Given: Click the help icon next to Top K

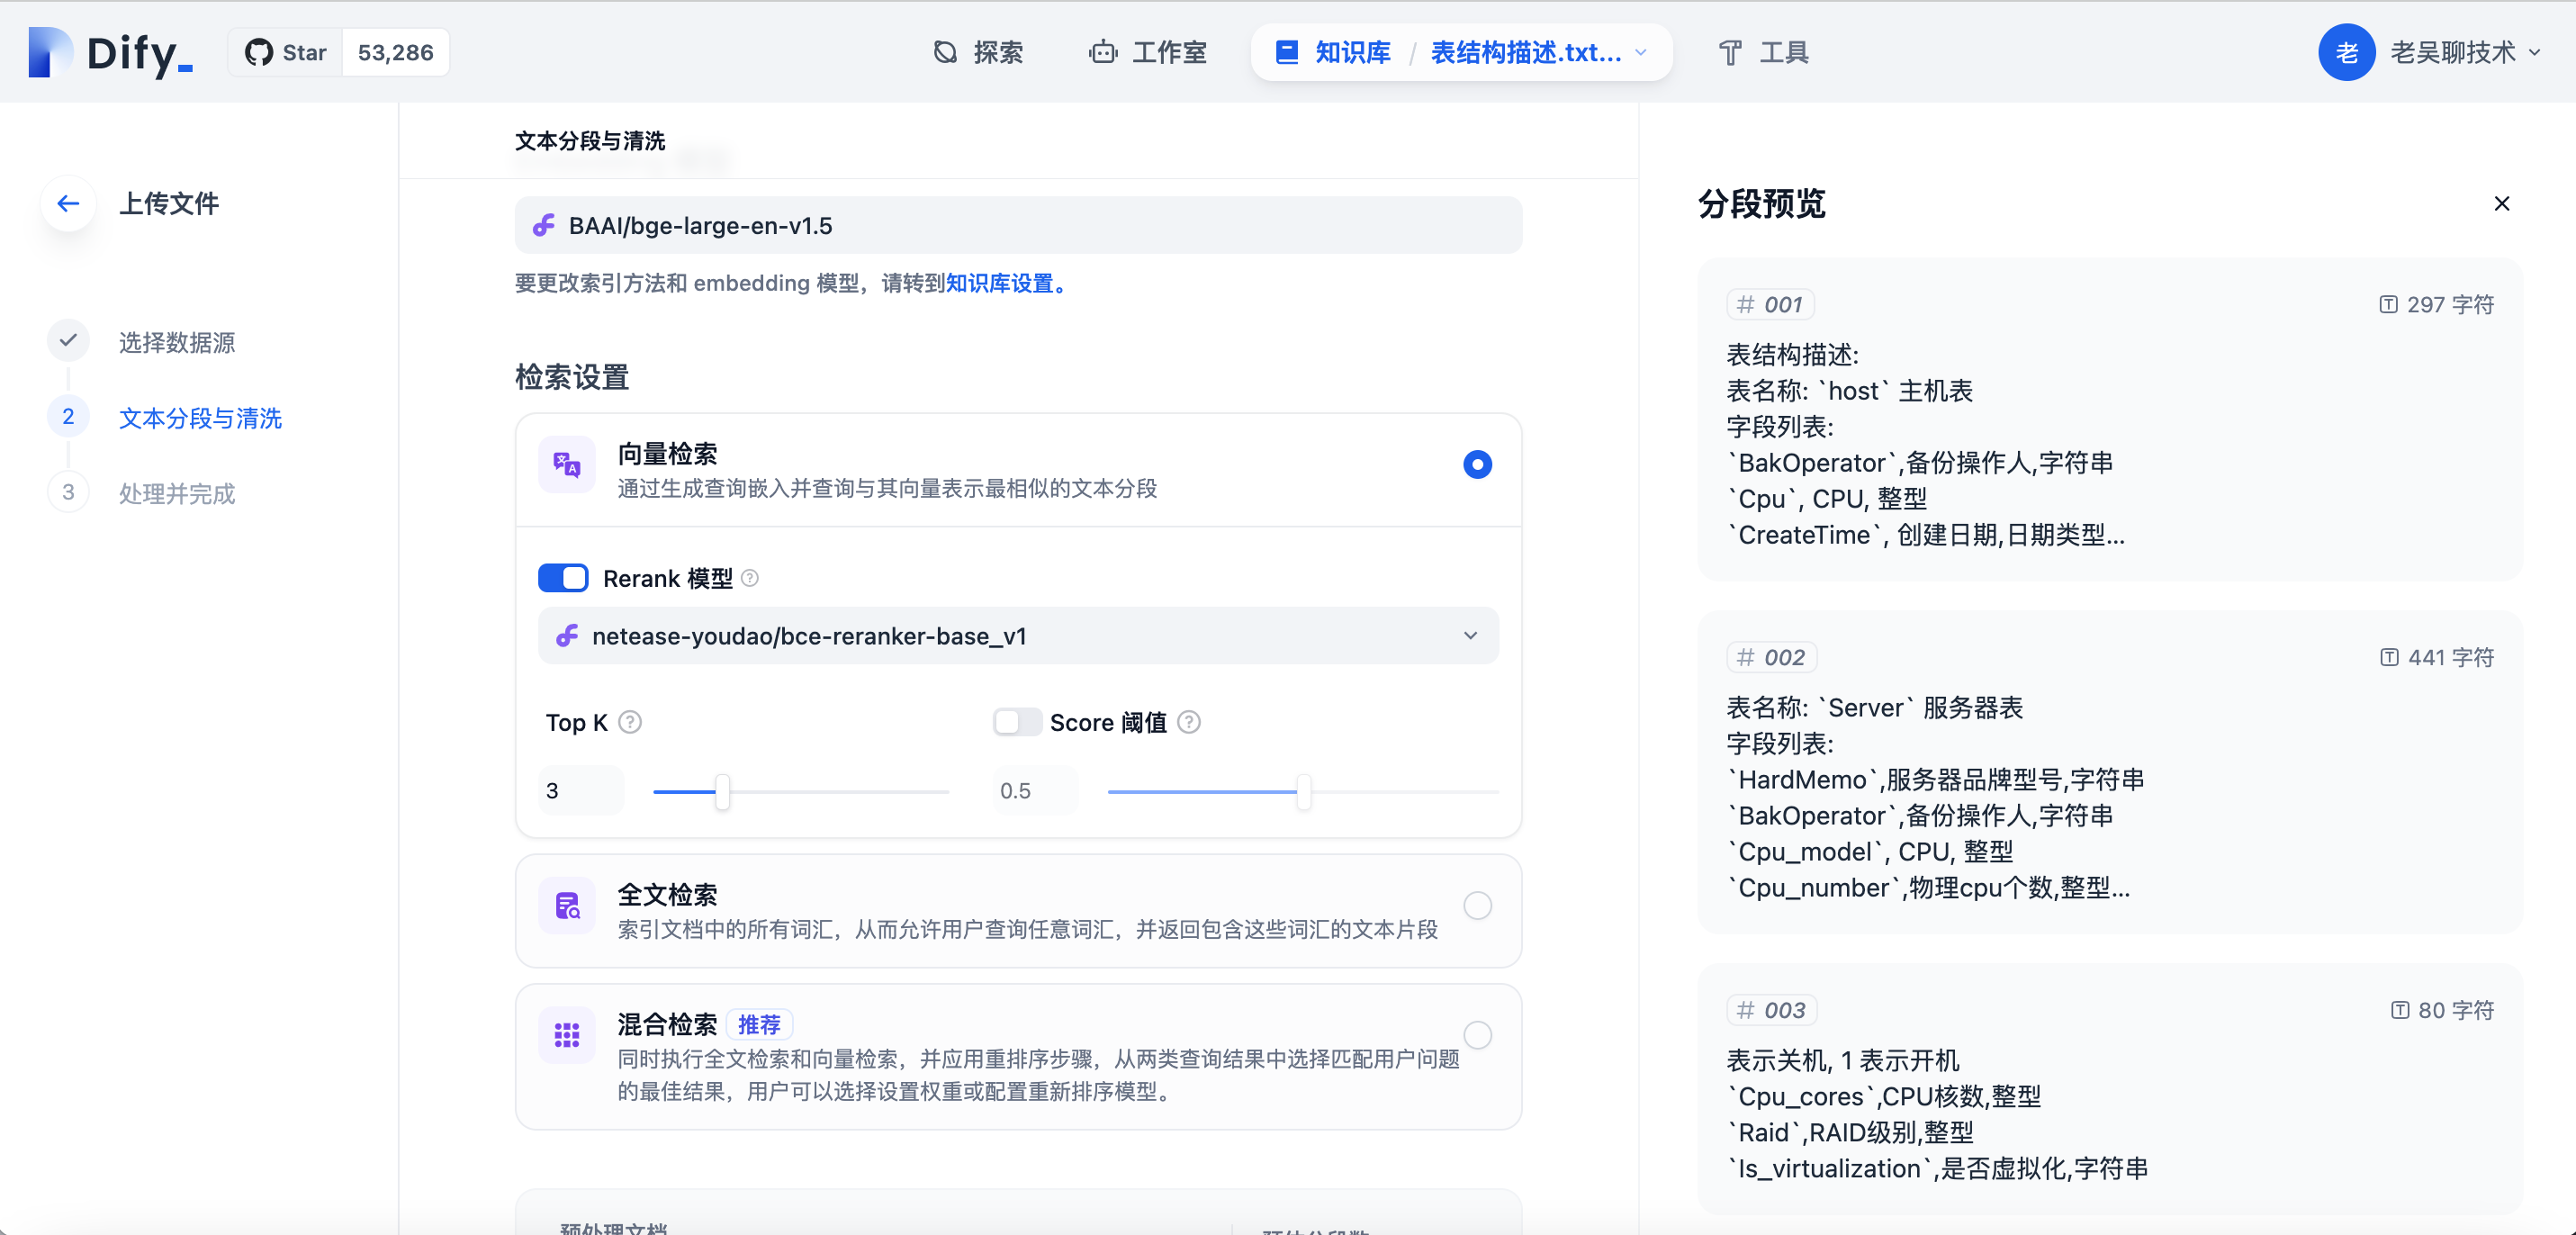Looking at the screenshot, I should click(630, 722).
